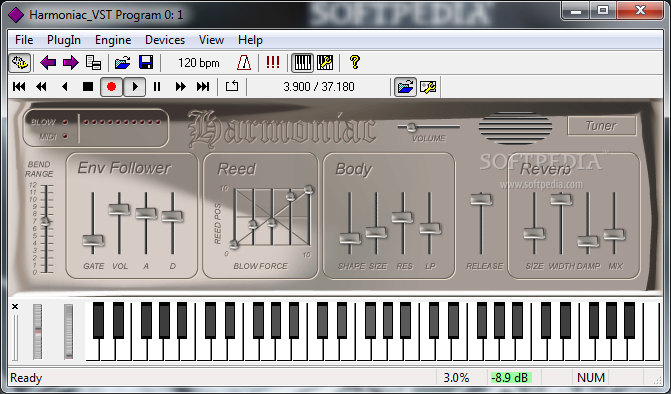
Task: Go to next program with purple right arrow
Action: (71, 63)
